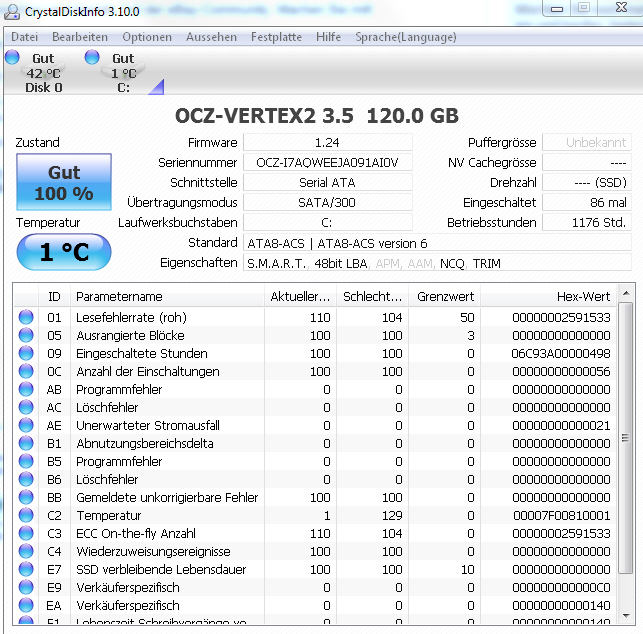Click the scrollbar up arrow in SMART table

point(626,293)
